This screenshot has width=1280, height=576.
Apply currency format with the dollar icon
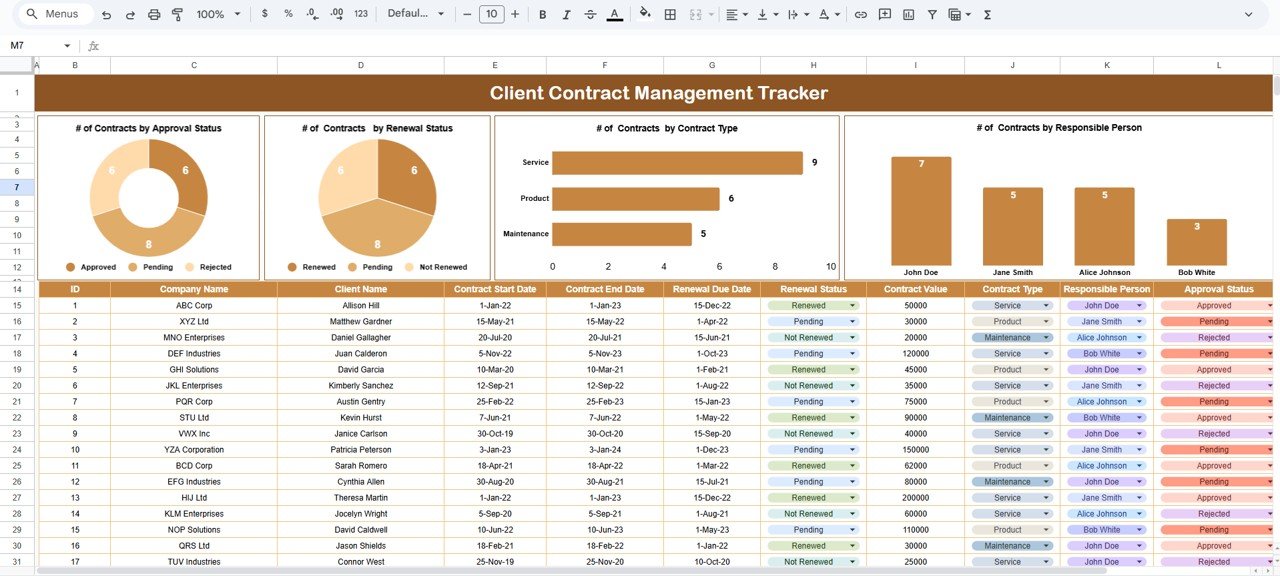[264, 14]
